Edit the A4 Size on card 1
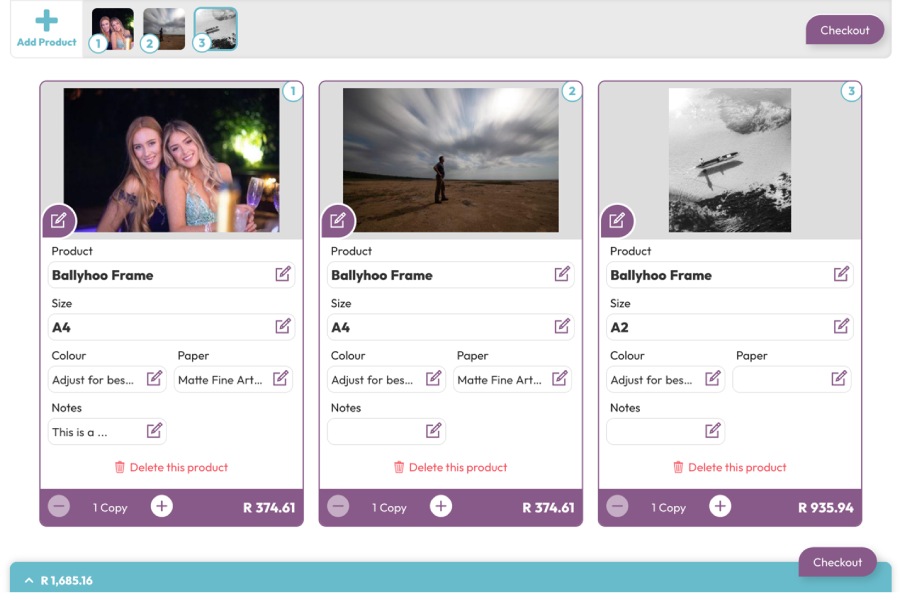Image resolution: width=900 pixels, height=600 pixels. click(283, 326)
